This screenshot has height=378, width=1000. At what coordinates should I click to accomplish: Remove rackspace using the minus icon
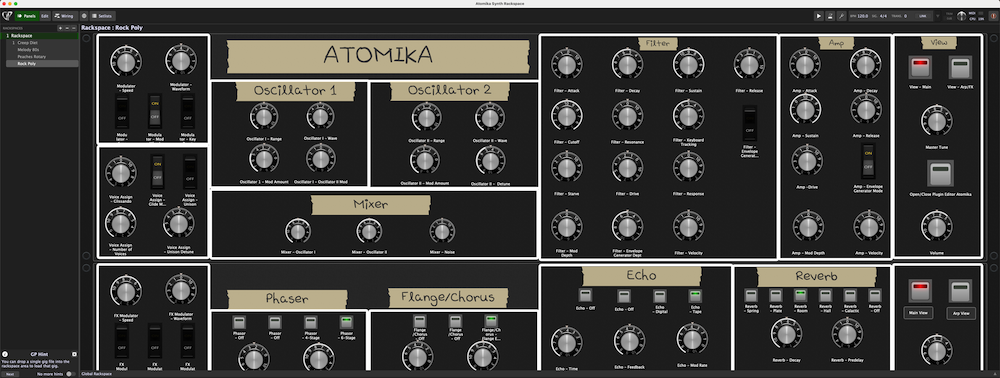pyautogui.click(x=66, y=28)
